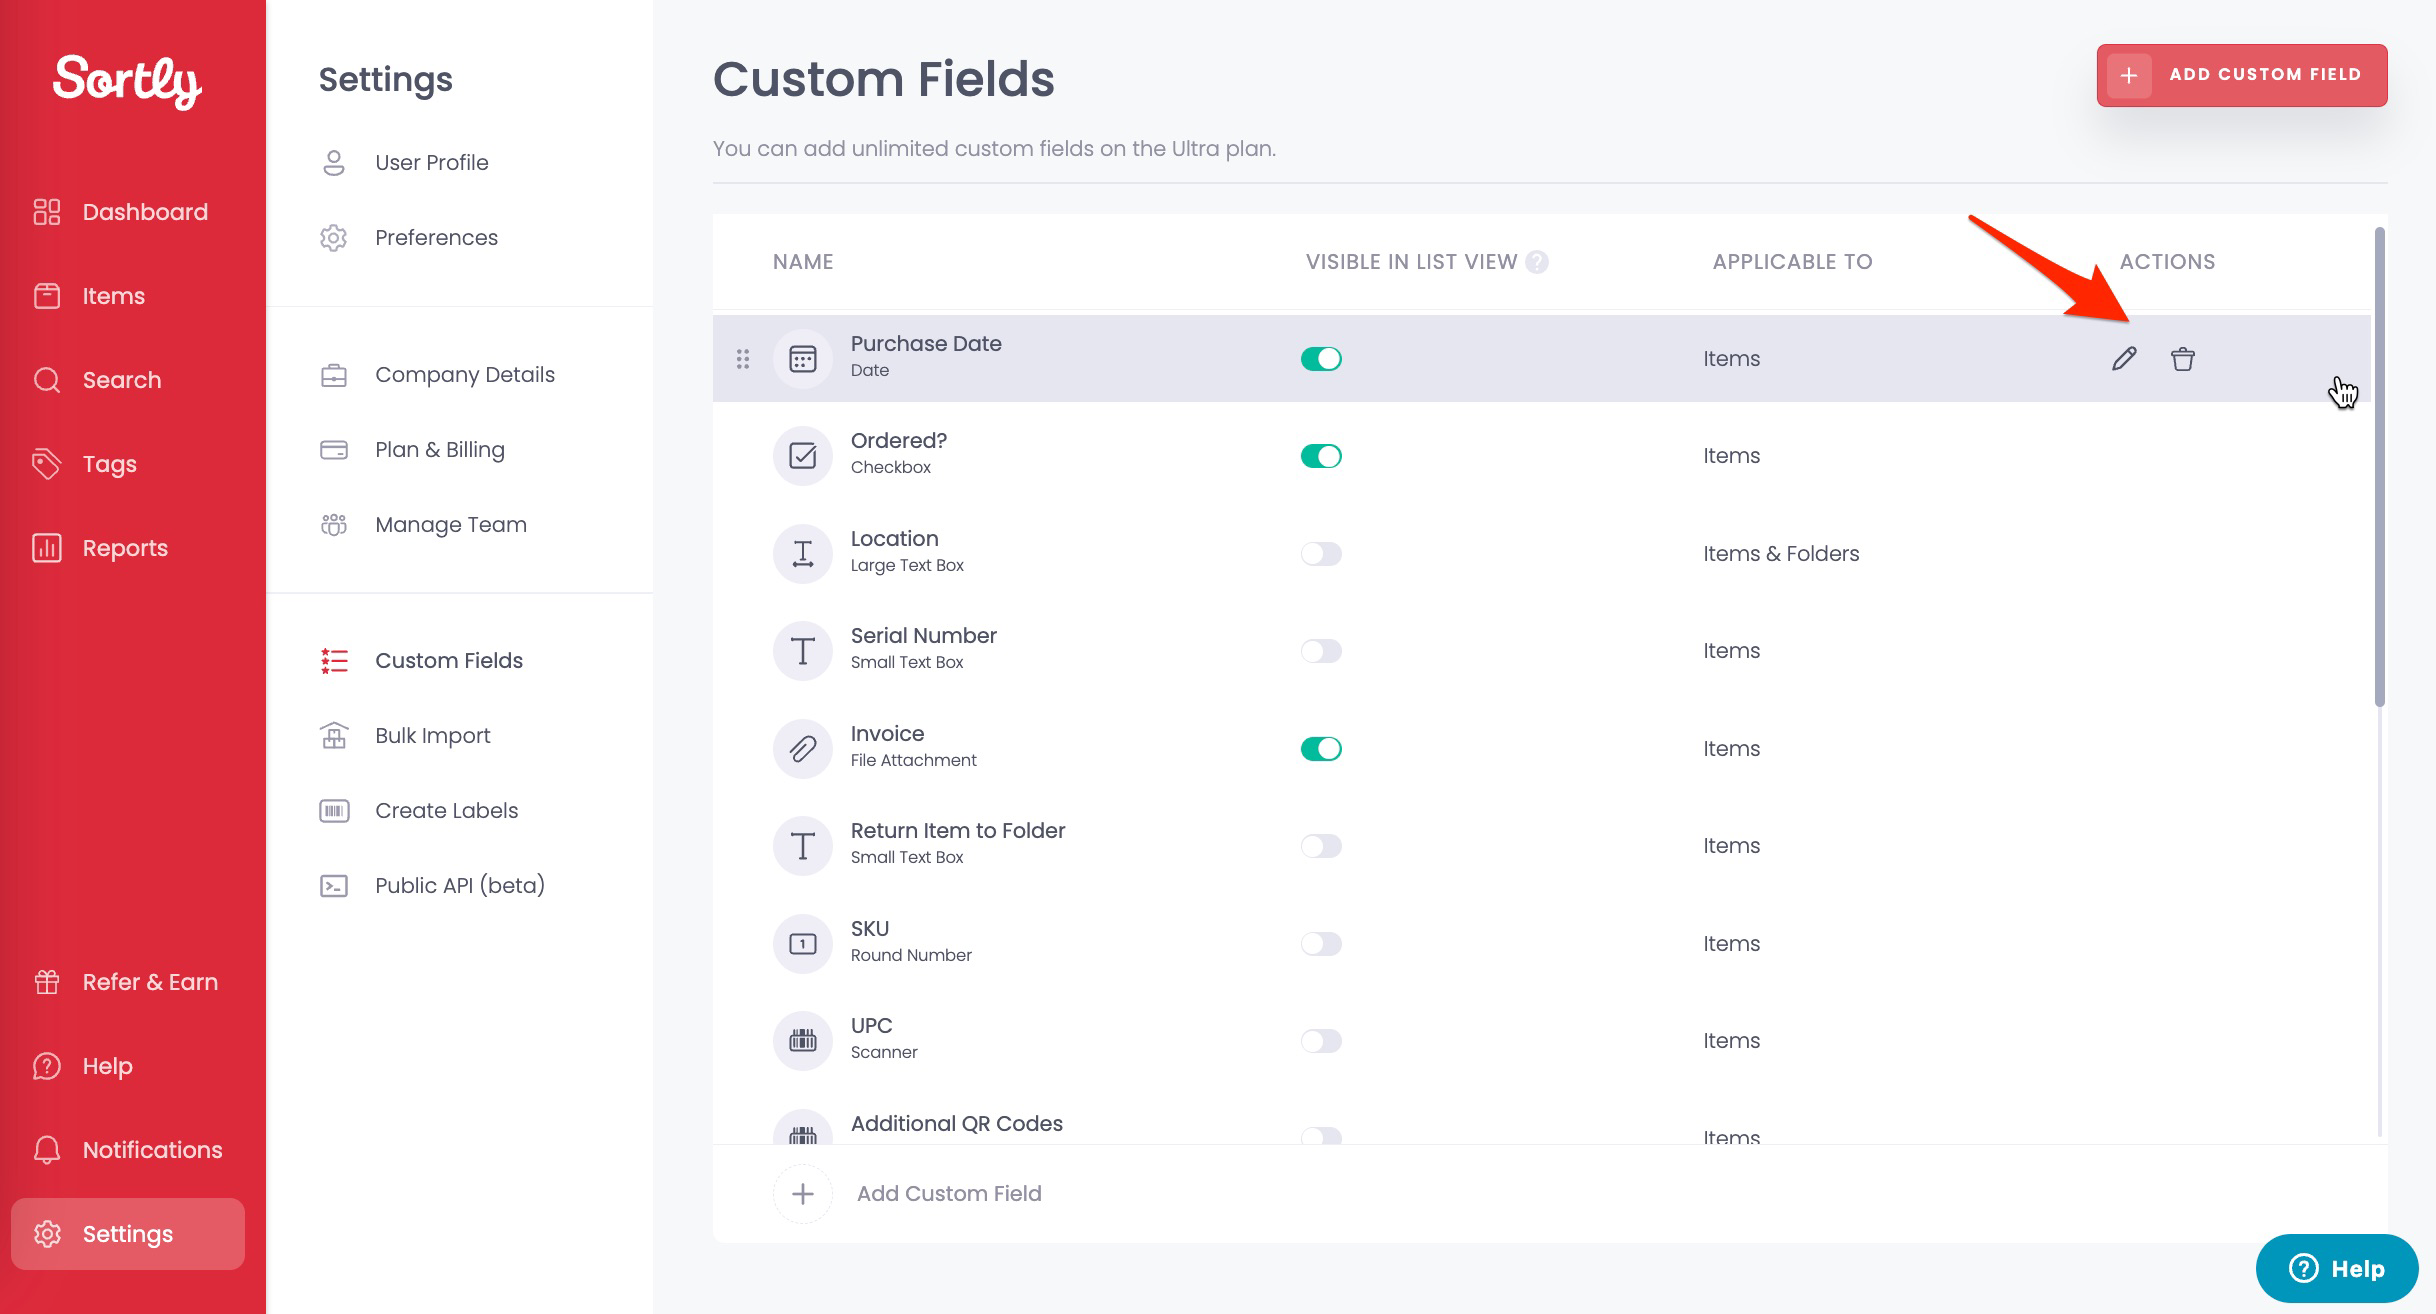Click the pencil edit icon for Purchase Date
Image resolution: width=2436 pixels, height=1314 pixels.
tap(2124, 359)
